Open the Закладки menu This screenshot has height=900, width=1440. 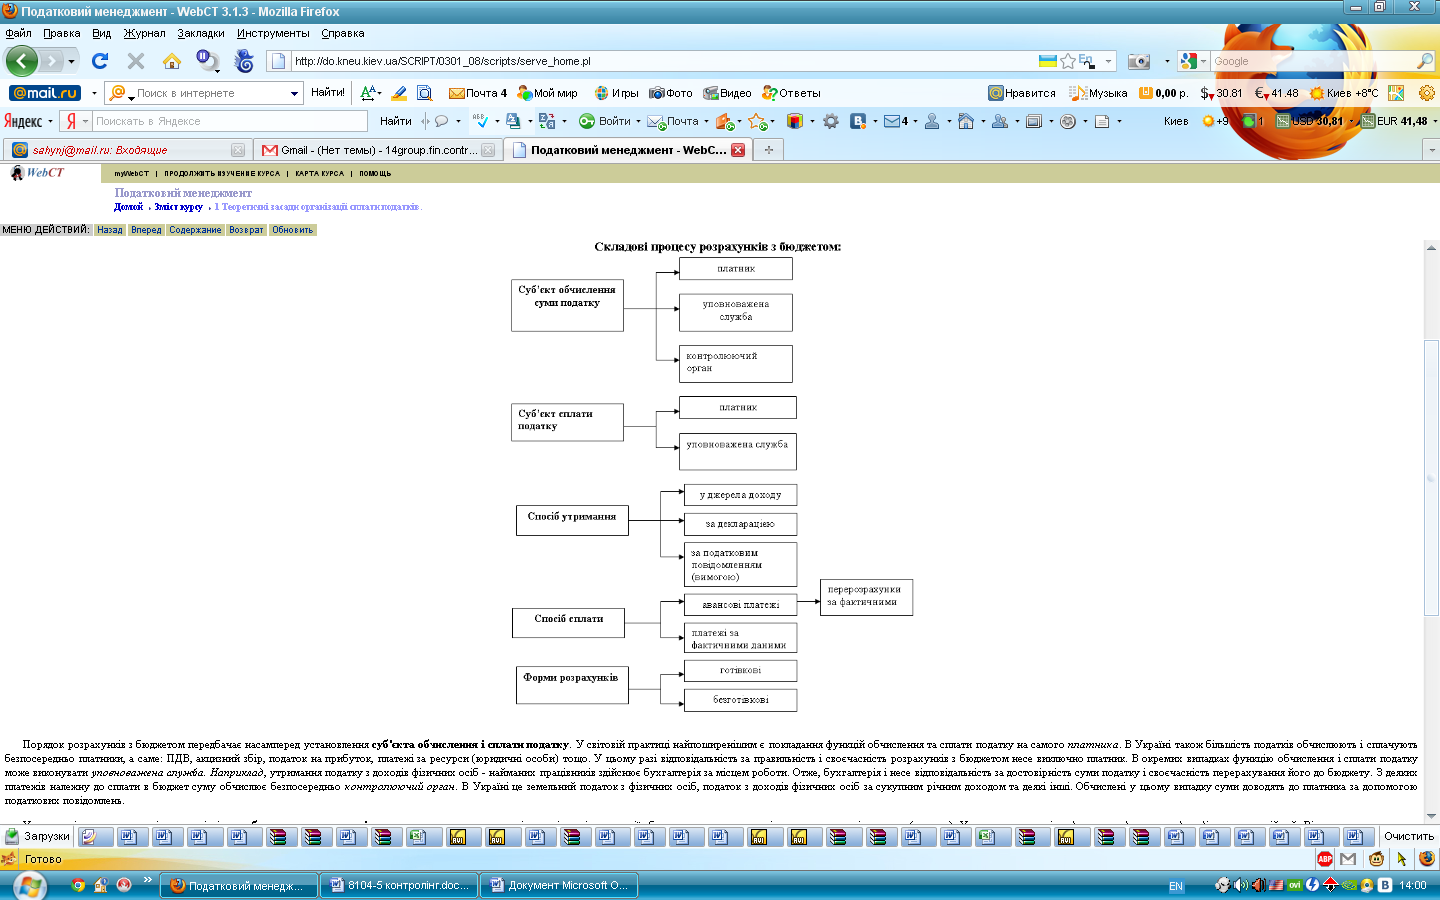click(201, 33)
